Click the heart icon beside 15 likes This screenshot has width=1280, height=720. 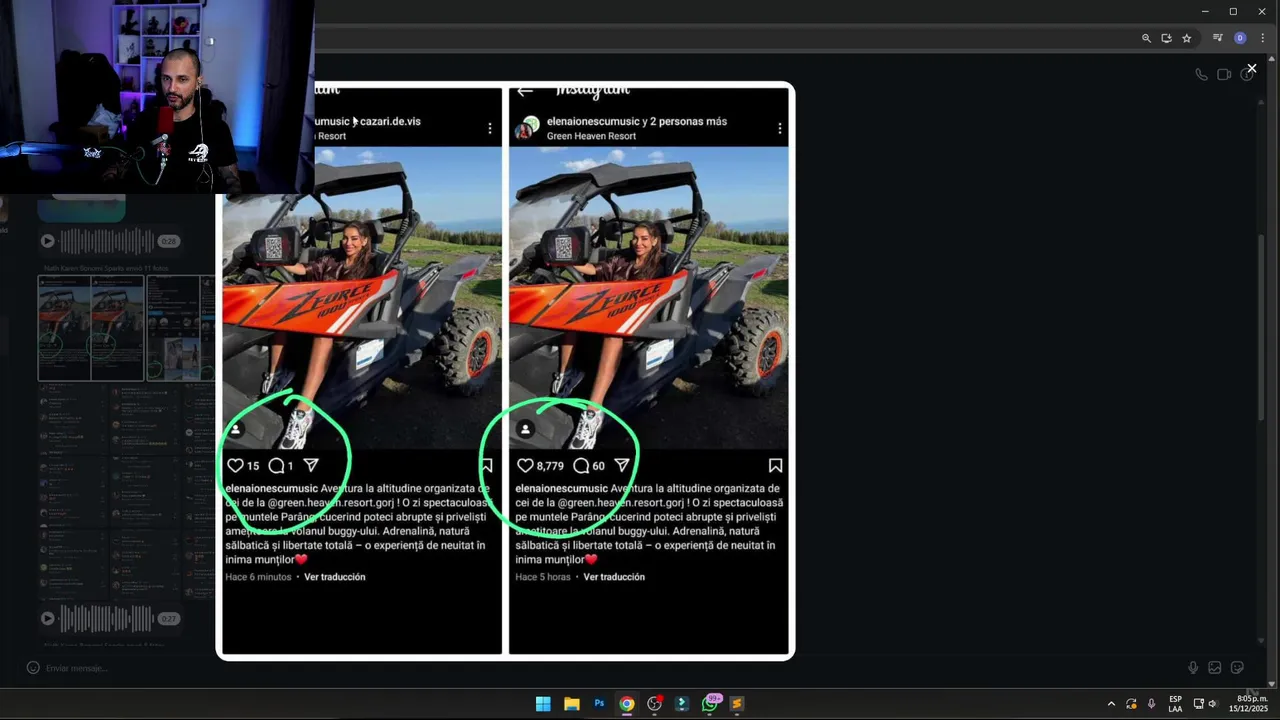235,465
